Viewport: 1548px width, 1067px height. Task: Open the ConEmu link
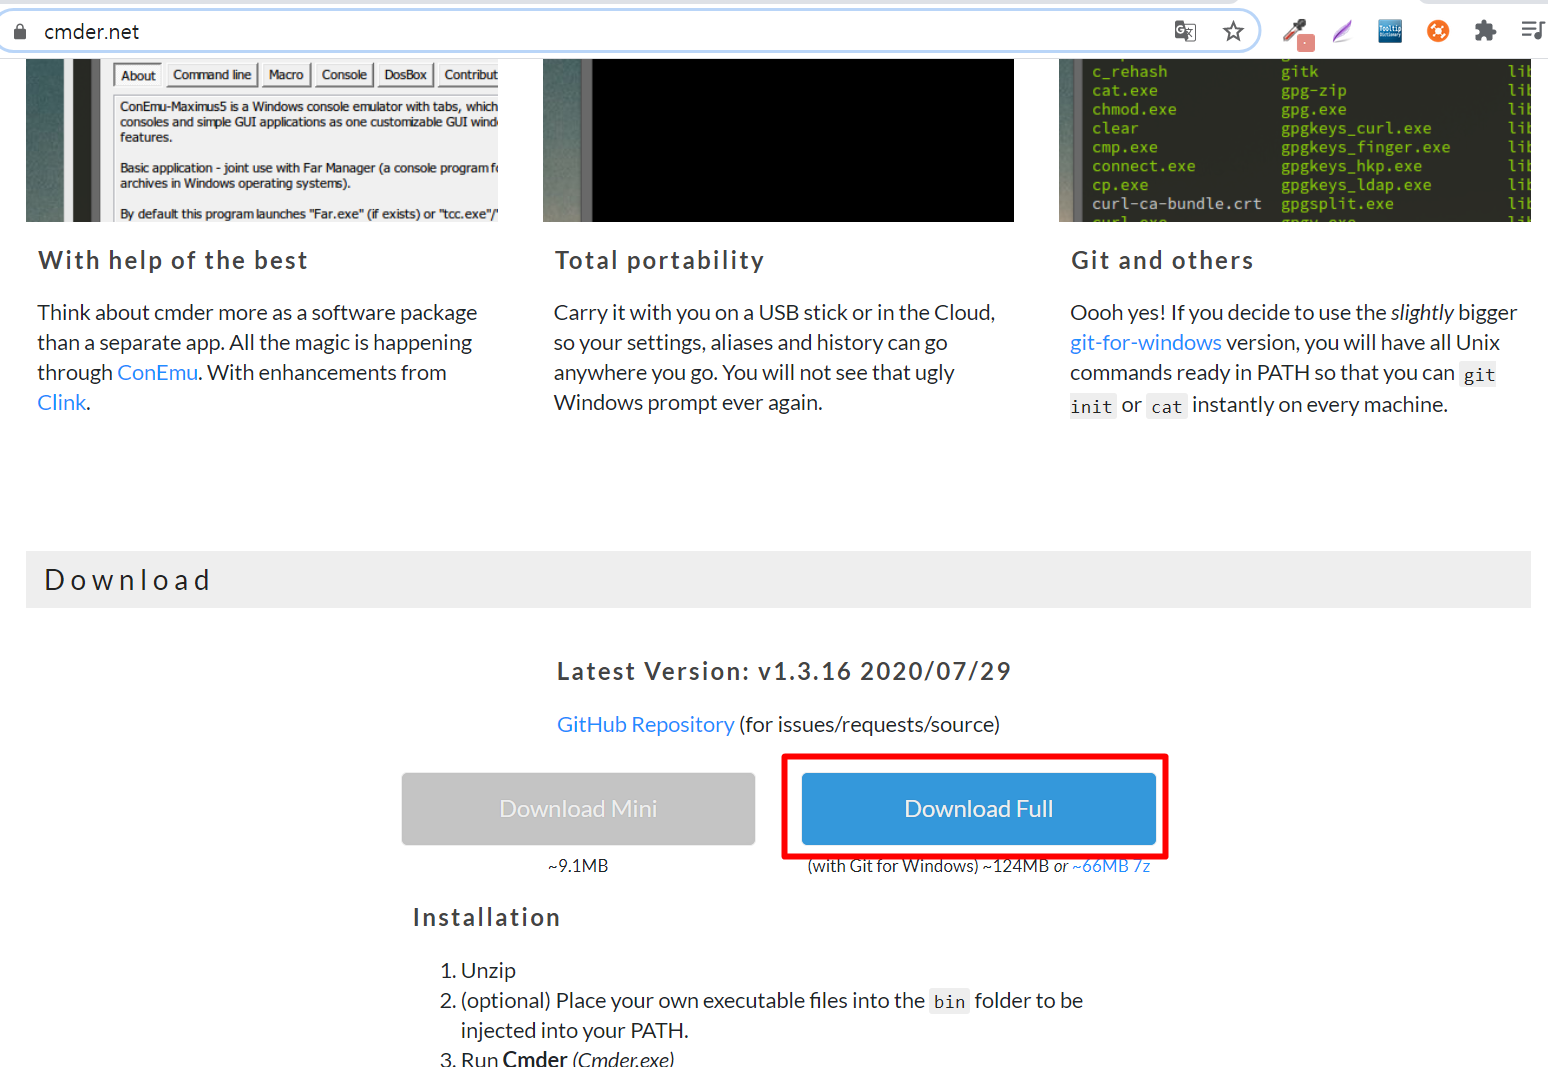pyautogui.click(x=158, y=372)
